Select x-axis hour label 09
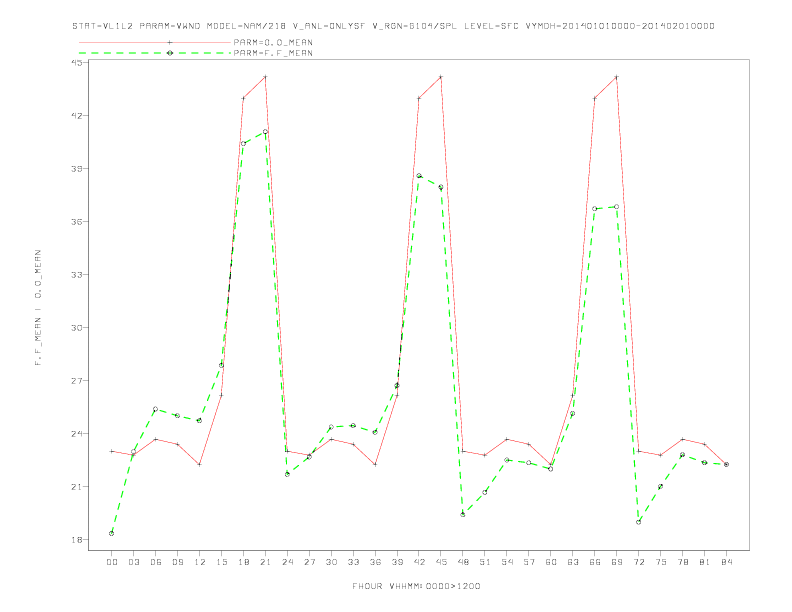The width and height of the screenshot is (792, 612). click(x=177, y=562)
